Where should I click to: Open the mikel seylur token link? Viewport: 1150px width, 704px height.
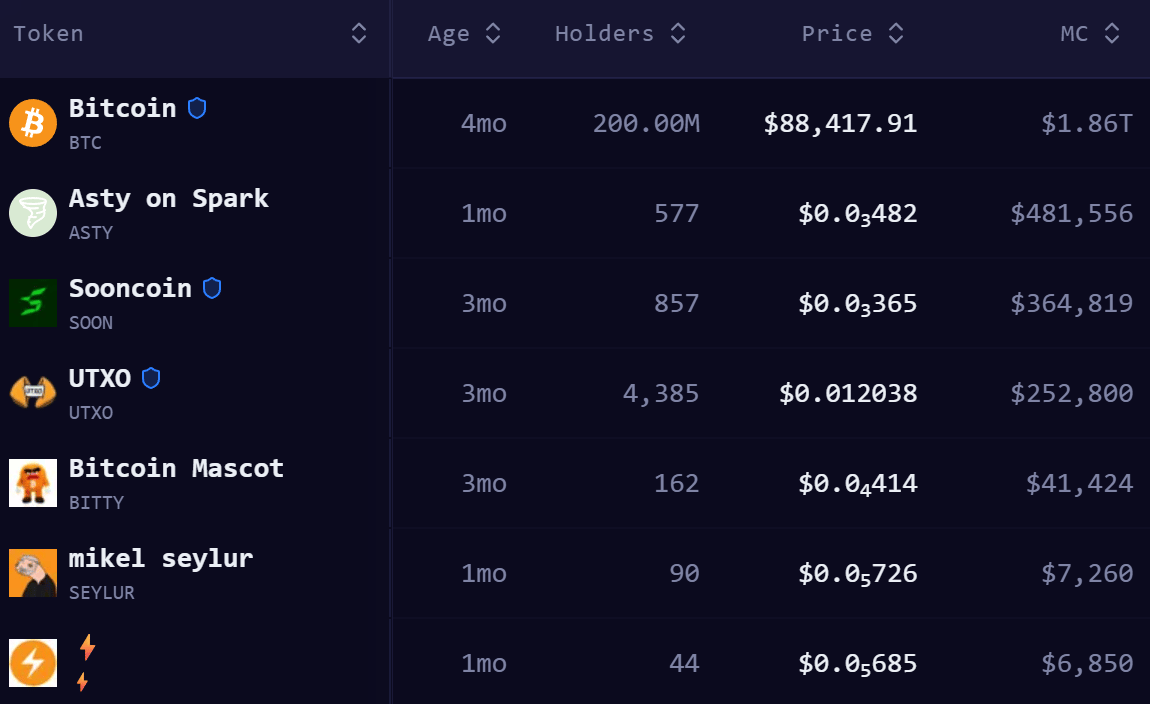160,559
